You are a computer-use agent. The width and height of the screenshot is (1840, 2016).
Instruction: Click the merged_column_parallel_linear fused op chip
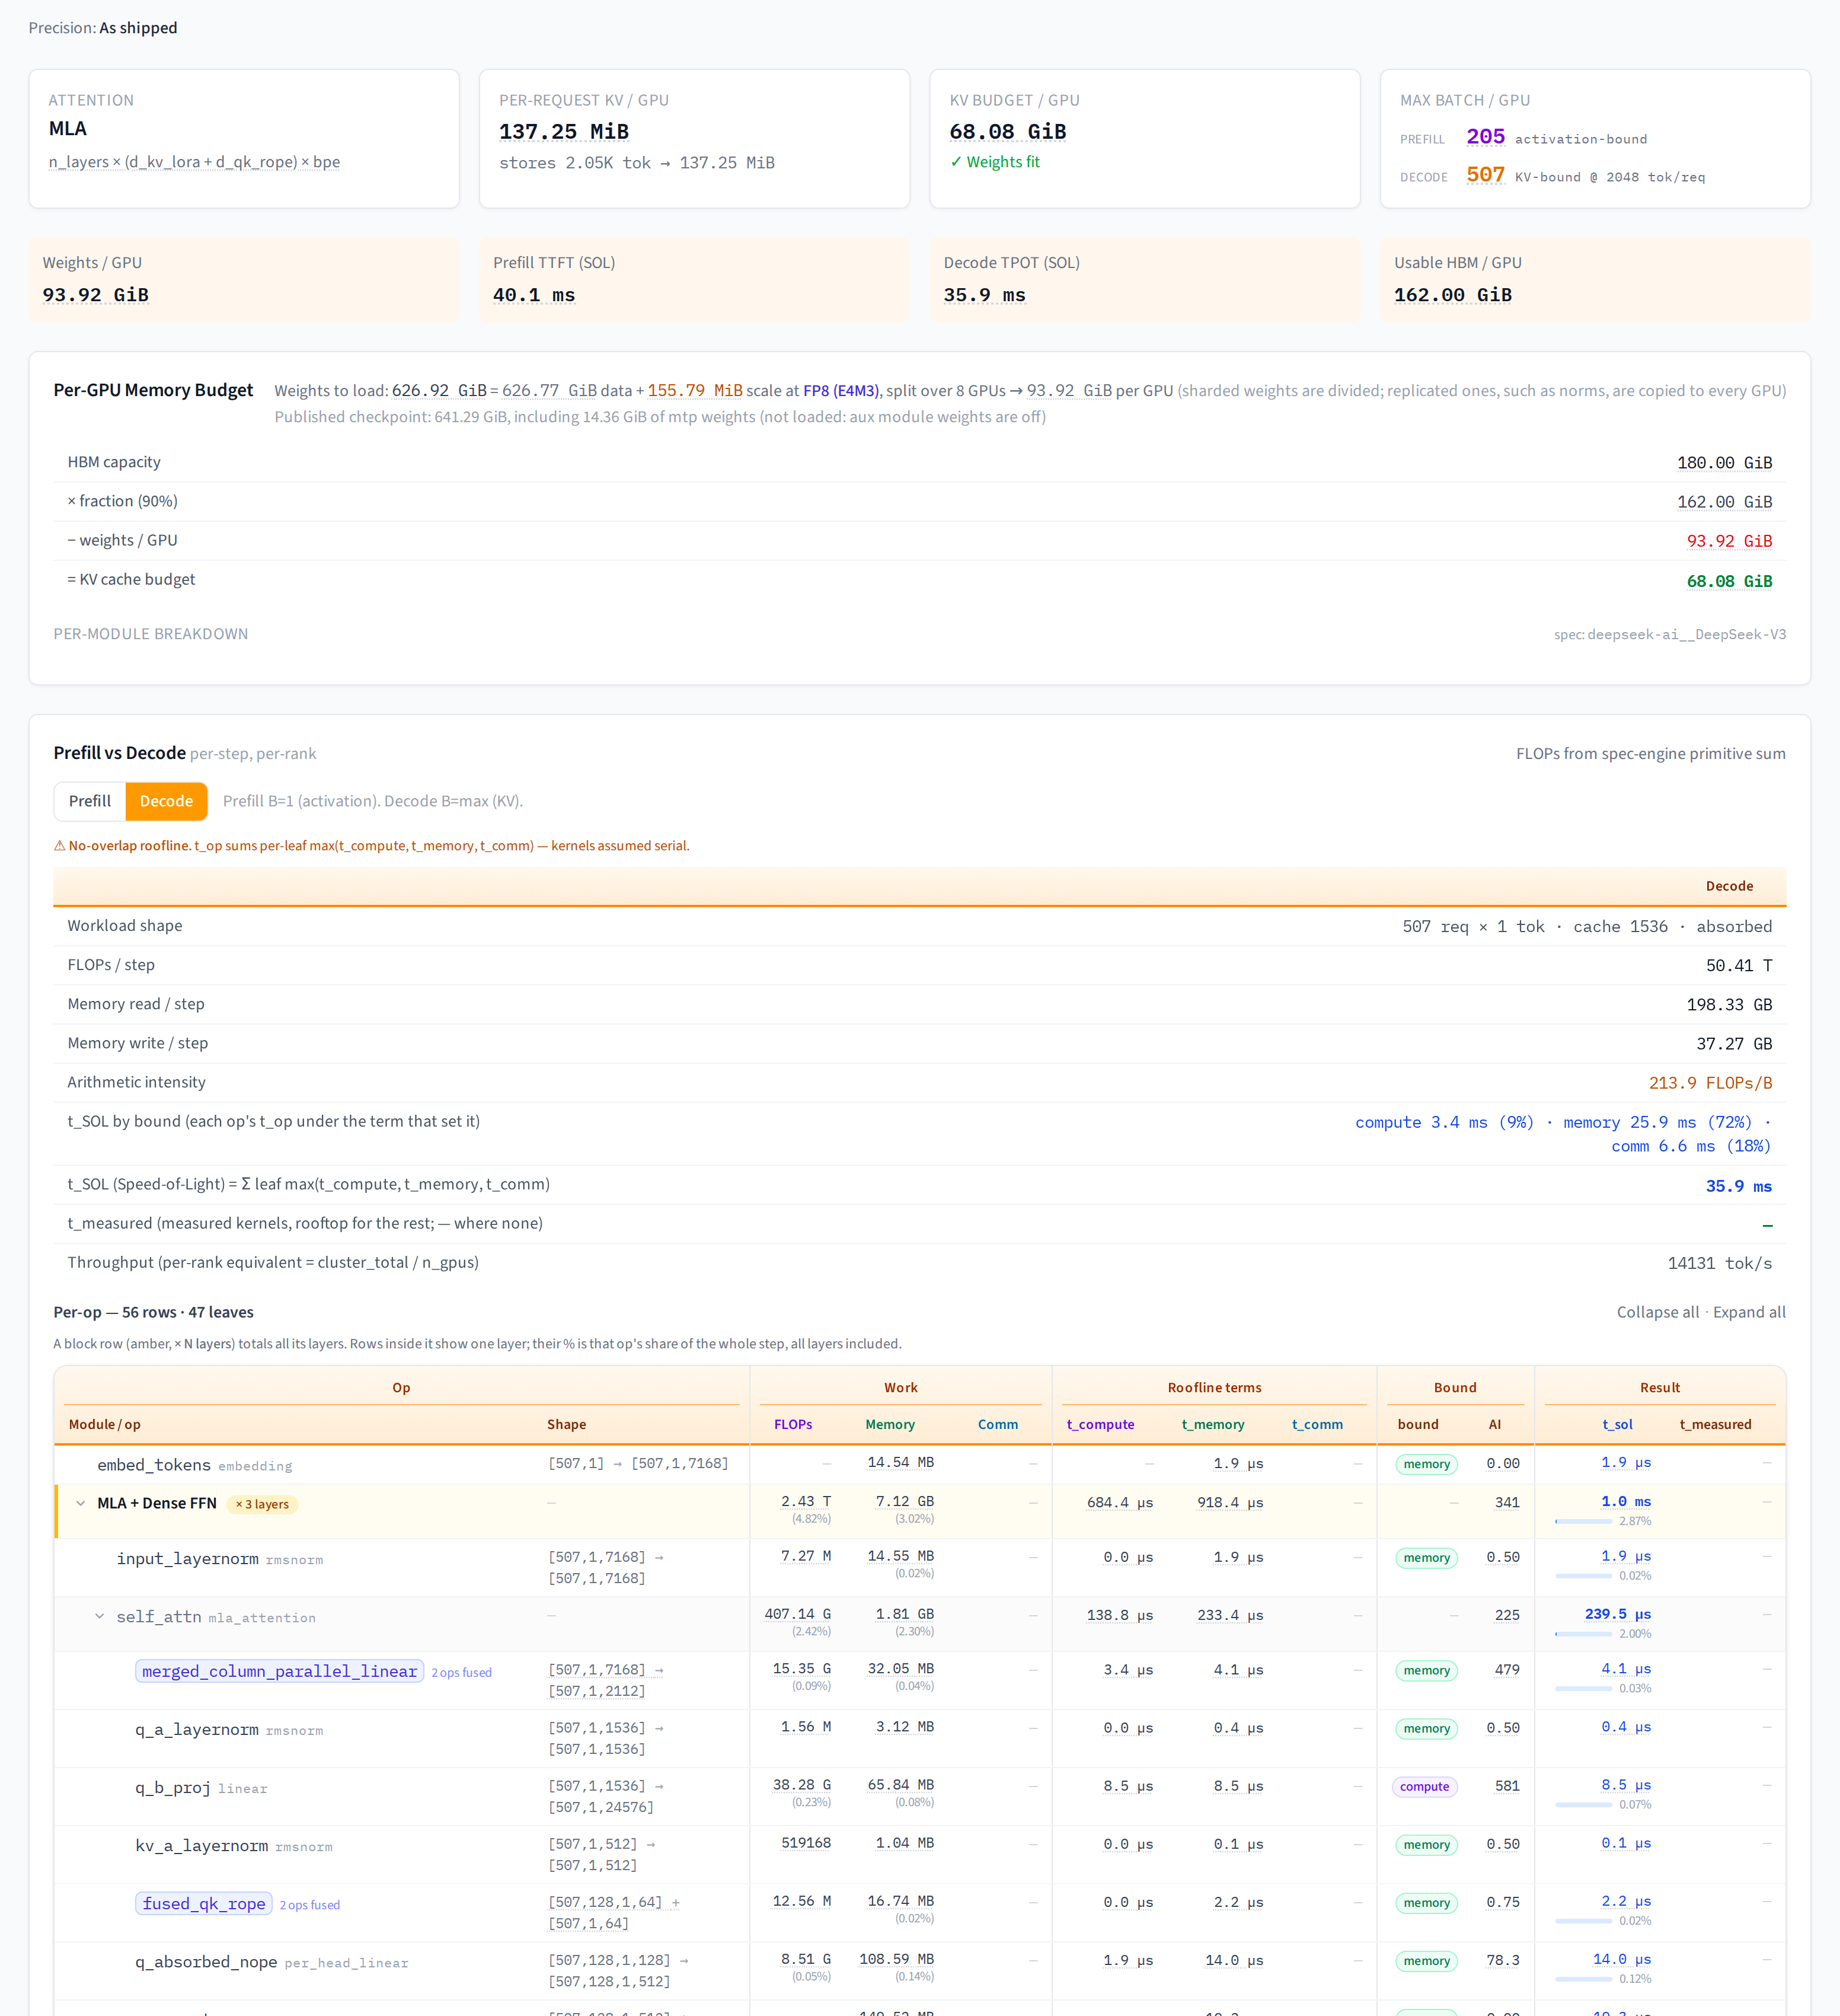coord(280,1671)
